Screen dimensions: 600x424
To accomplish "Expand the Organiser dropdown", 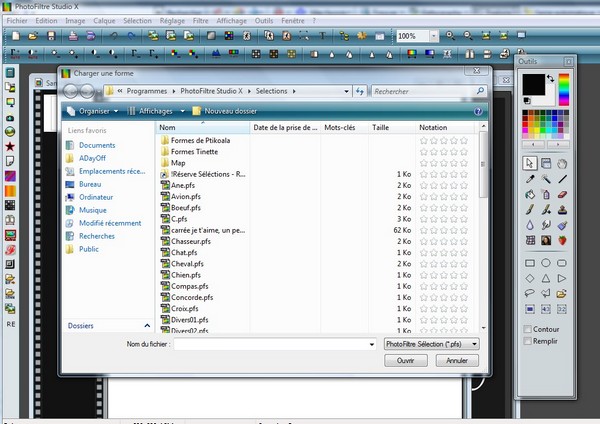I will 116,111.
